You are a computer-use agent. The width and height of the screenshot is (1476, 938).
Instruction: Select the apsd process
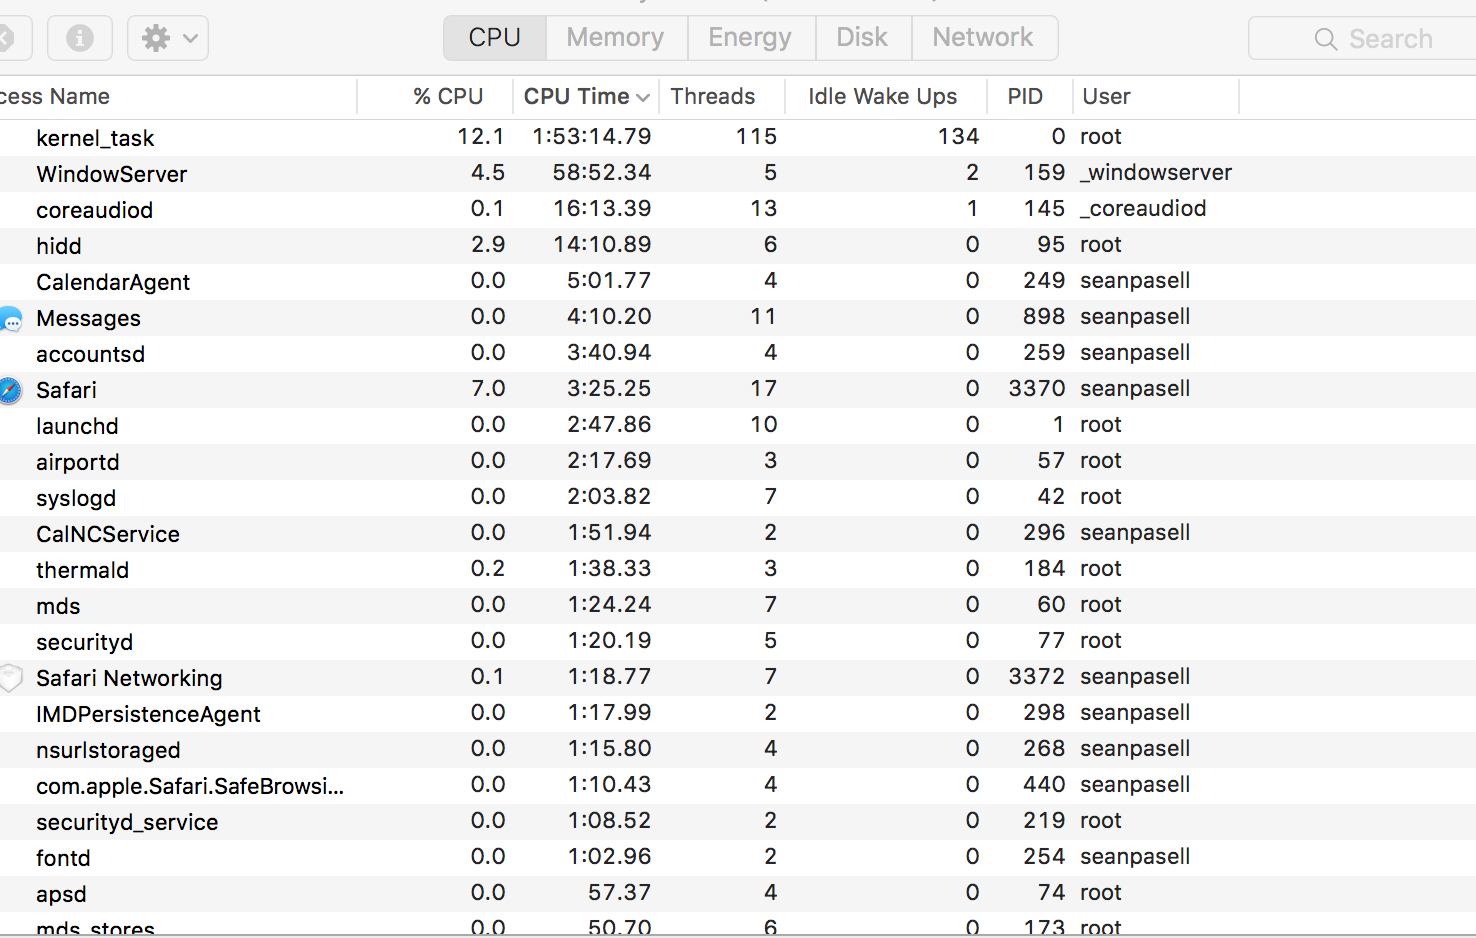pos(61,894)
